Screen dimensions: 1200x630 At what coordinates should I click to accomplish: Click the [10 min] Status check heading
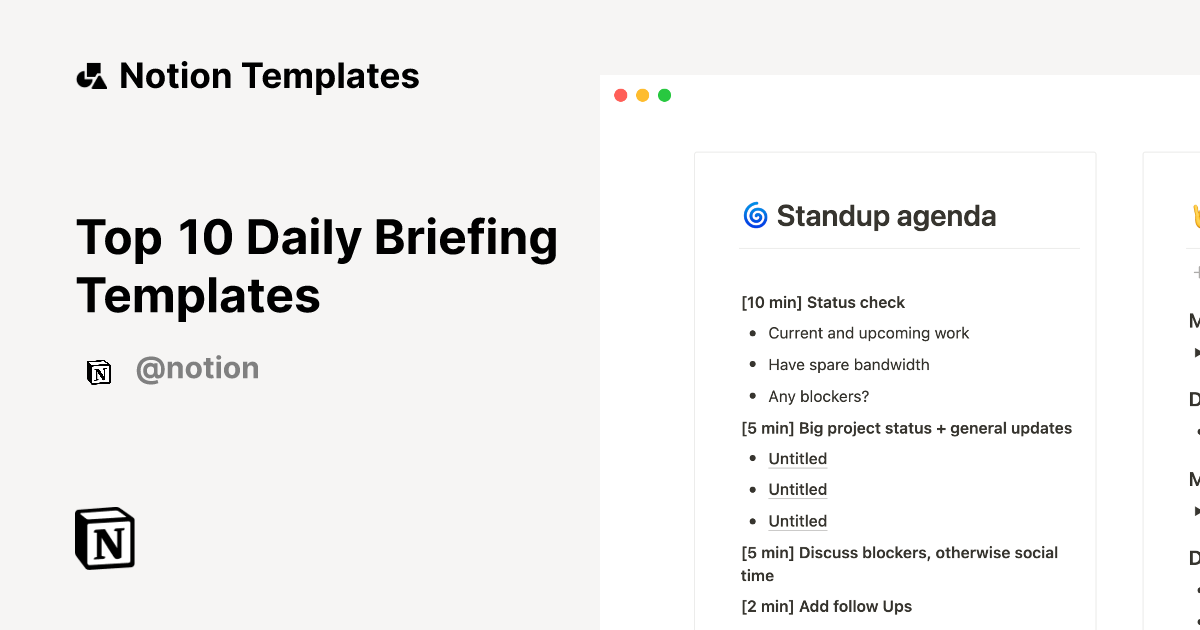(823, 302)
